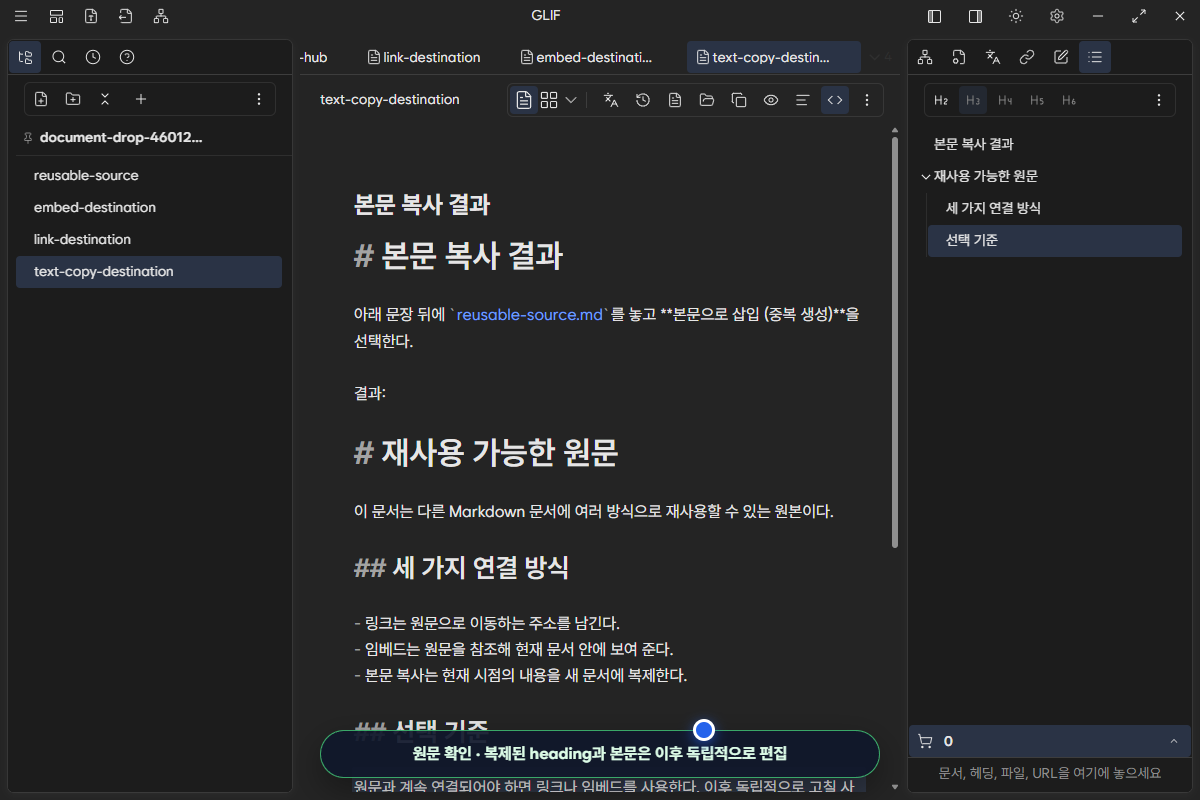Collapse outline item 재사용 가능한 원문

coord(925,176)
